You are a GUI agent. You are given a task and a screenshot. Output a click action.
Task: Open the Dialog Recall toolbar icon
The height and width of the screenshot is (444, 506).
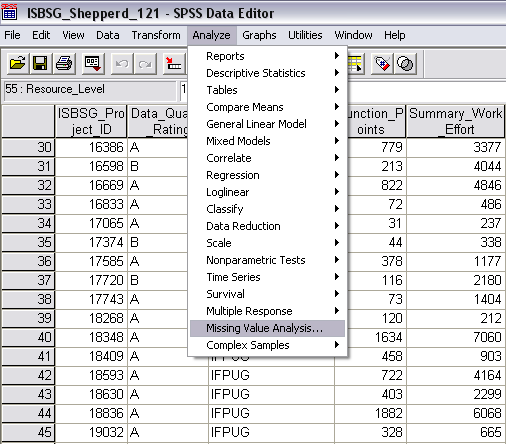click(x=92, y=63)
